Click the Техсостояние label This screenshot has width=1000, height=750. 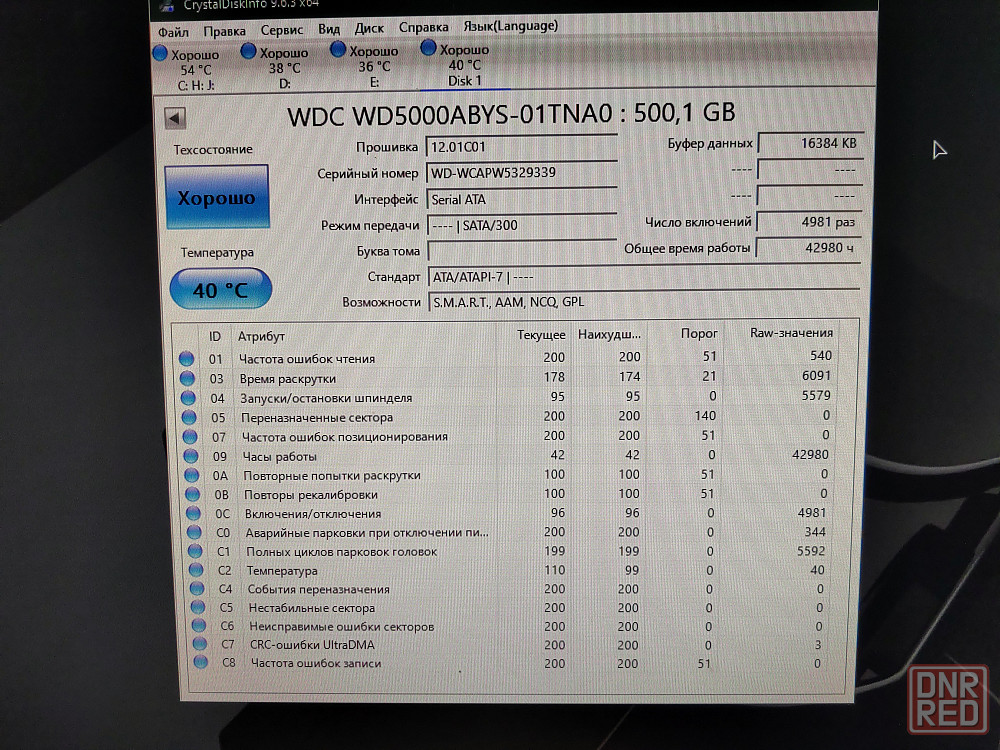[x=213, y=149]
